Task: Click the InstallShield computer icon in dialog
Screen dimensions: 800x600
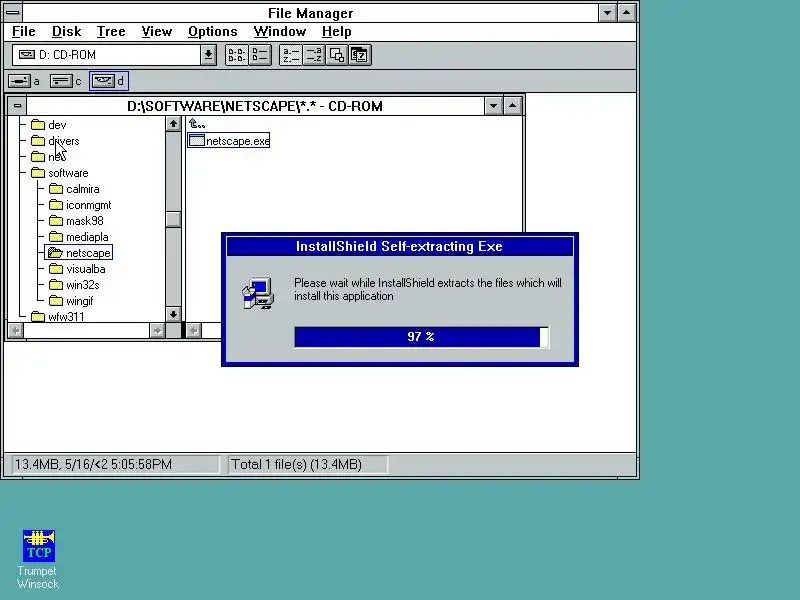Action: coord(258,293)
